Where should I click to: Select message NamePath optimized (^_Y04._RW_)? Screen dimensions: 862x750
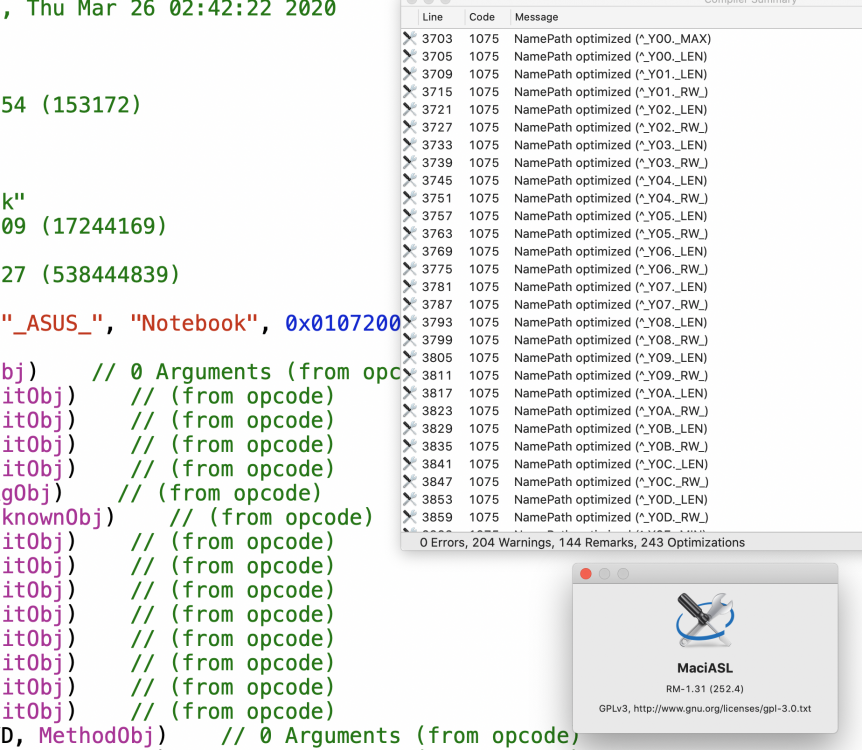(611, 198)
